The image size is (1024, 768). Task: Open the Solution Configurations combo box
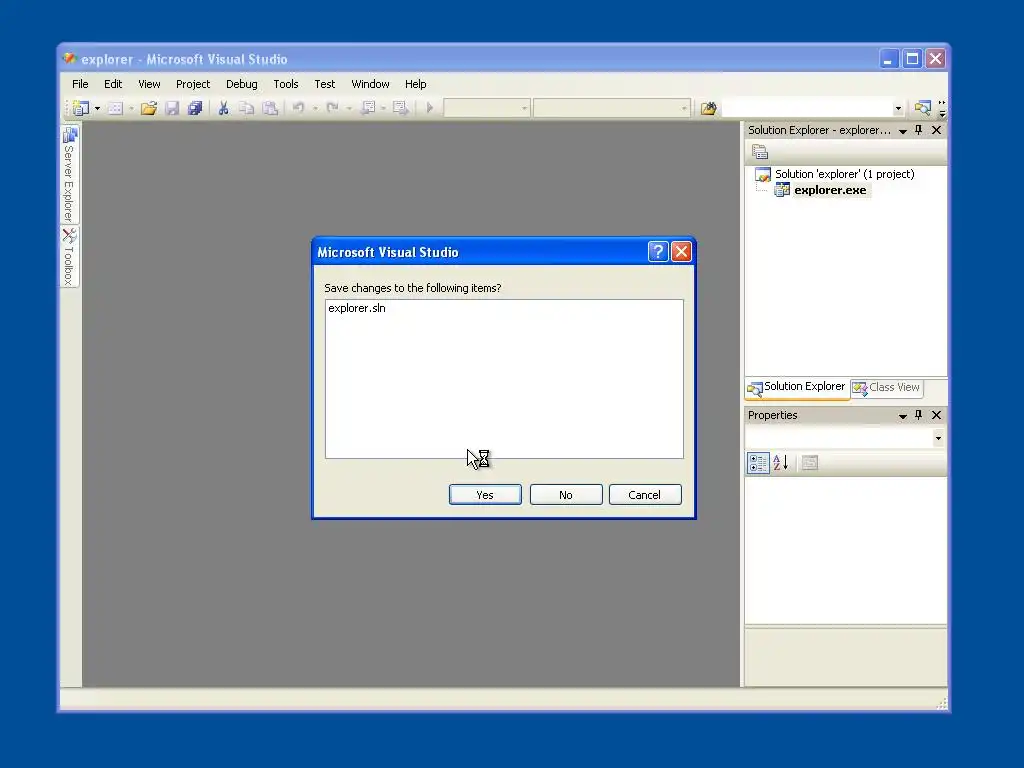point(487,108)
